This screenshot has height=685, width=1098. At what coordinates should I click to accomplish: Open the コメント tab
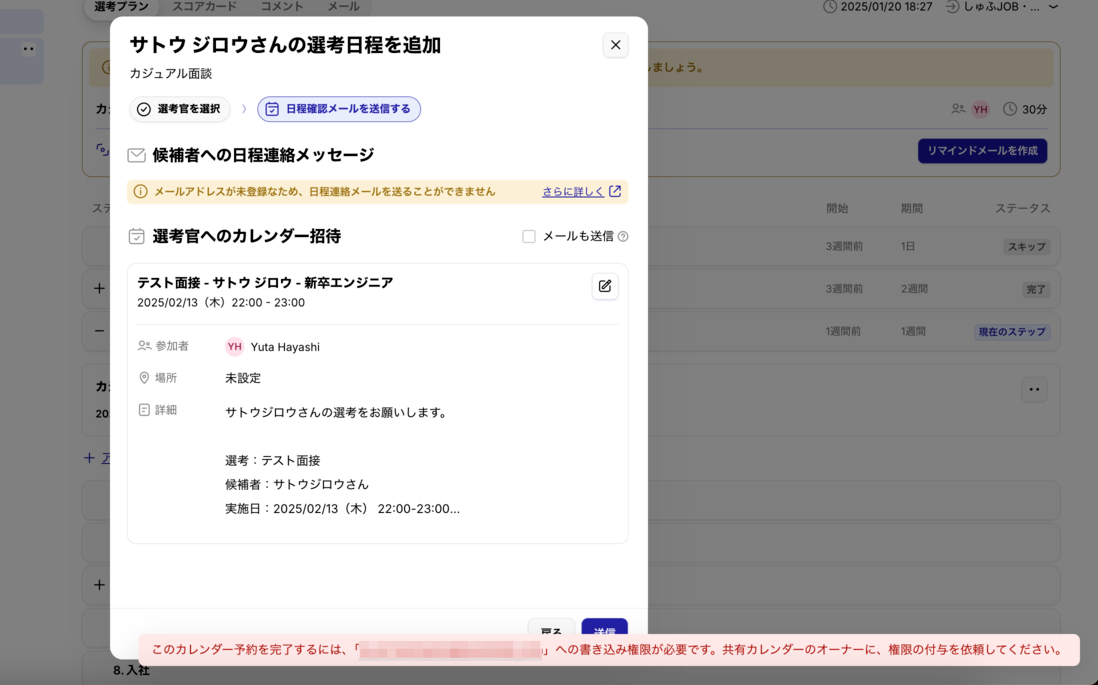[x=281, y=5]
